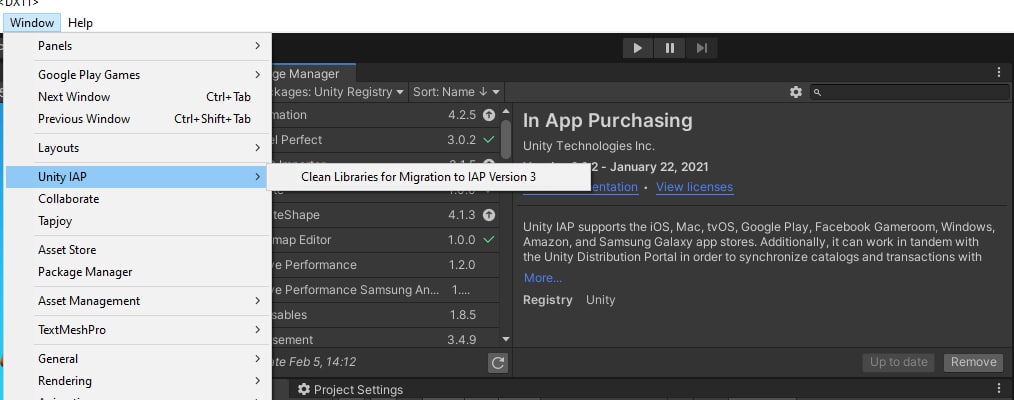Click scroll up arrow of package list
The width and height of the screenshot is (1014, 400).
click(506, 111)
